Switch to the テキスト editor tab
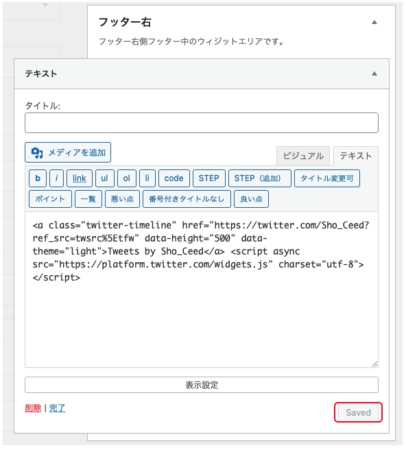This screenshot has width=406, height=450. [356, 156]
